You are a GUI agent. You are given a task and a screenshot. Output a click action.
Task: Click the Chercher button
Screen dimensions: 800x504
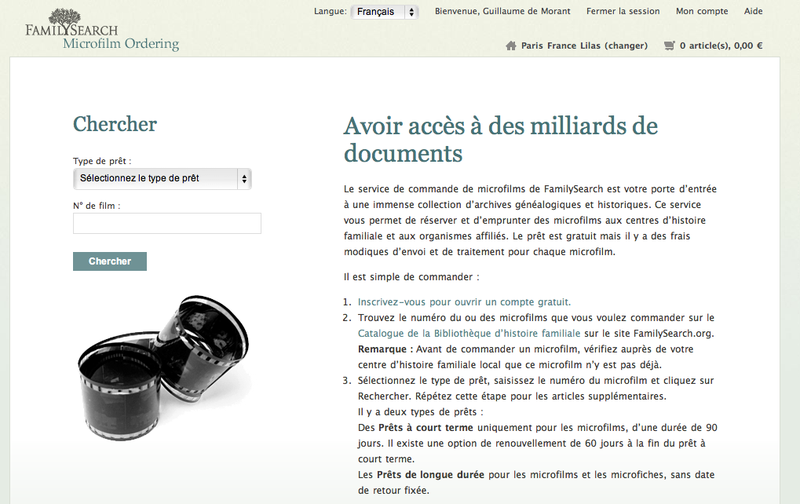tap(110, 261)
